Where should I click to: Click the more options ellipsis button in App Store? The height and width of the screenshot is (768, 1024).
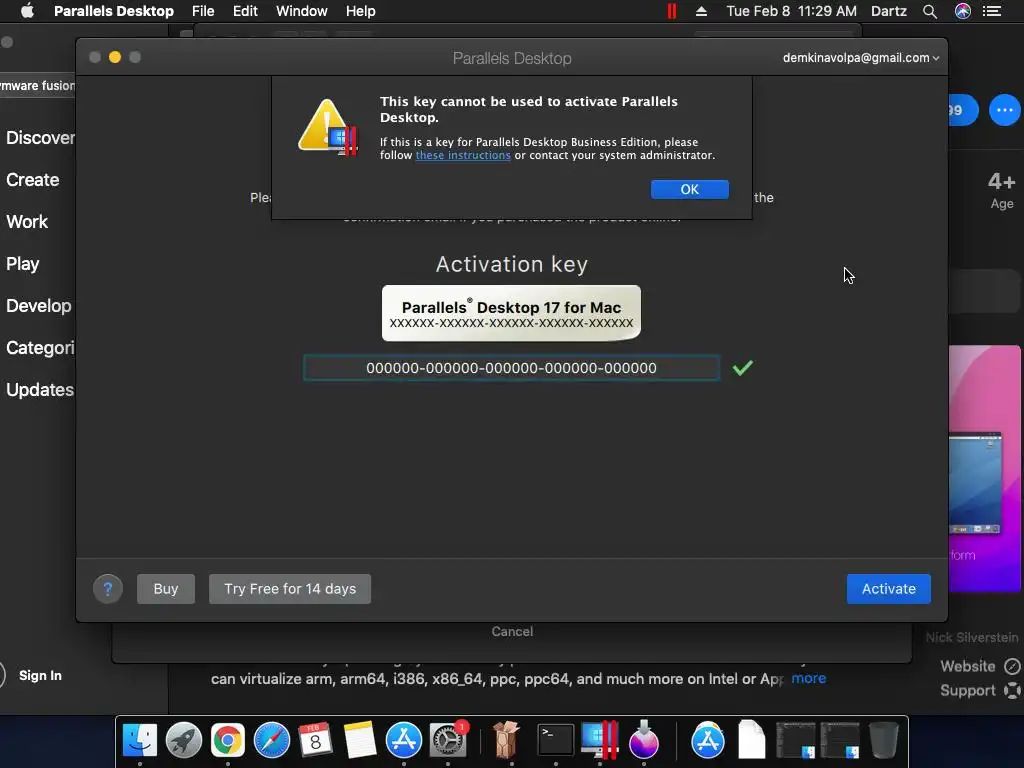(x=1004, y=110)
